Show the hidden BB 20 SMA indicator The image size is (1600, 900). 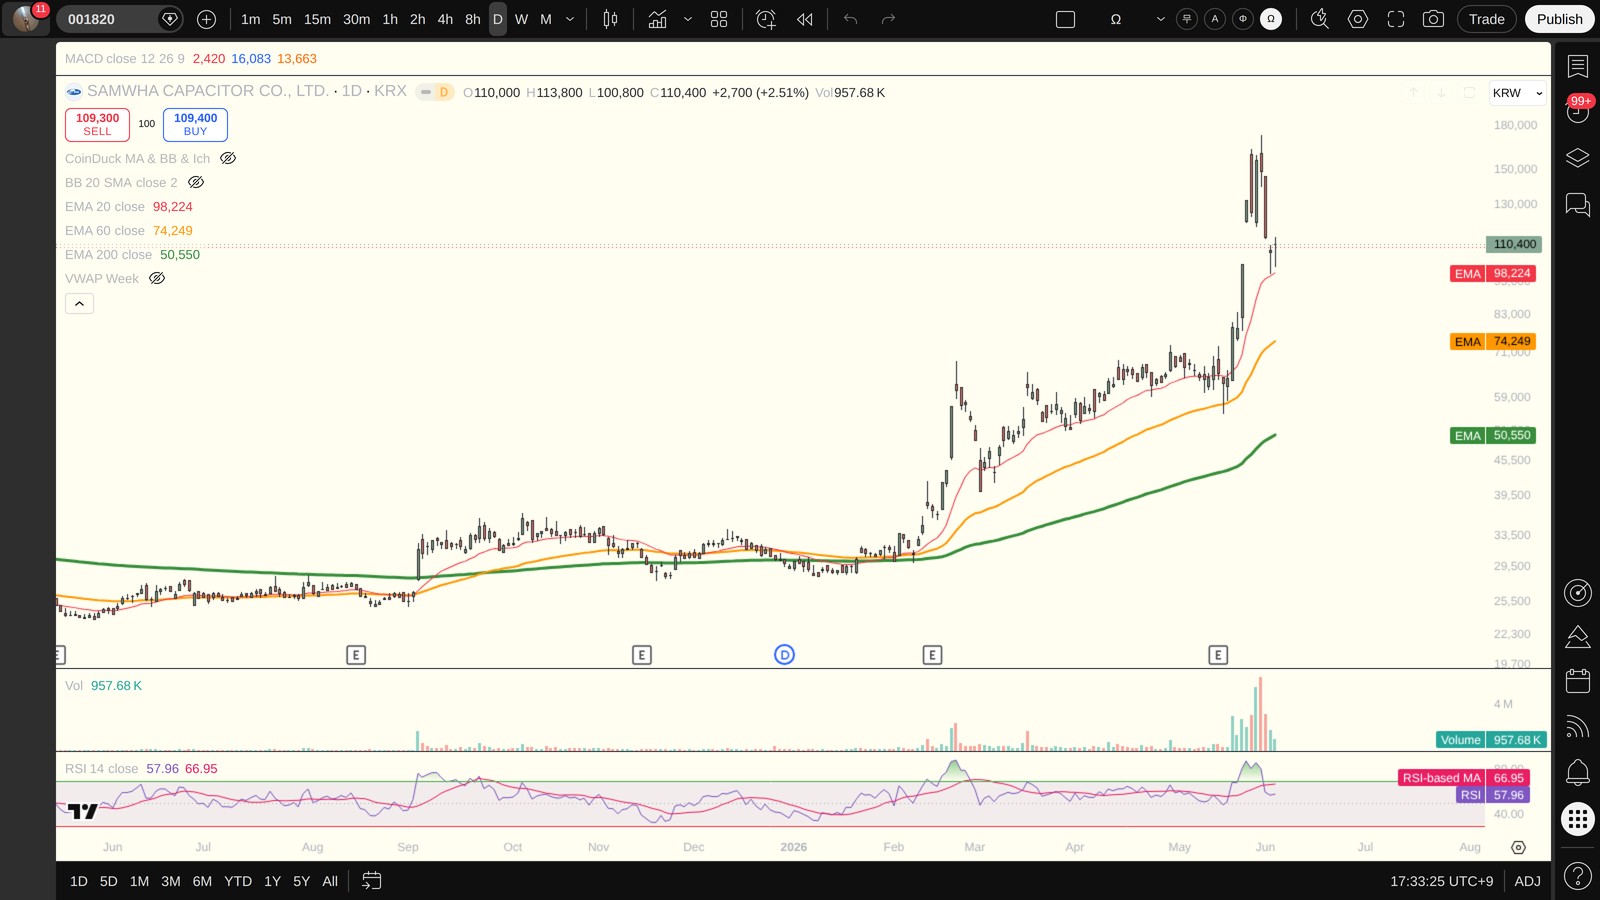[x=196, y=182]
